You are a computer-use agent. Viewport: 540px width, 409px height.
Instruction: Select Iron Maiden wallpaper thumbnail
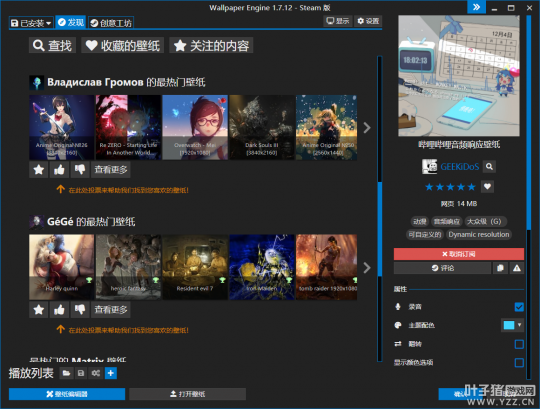(262, 267)
